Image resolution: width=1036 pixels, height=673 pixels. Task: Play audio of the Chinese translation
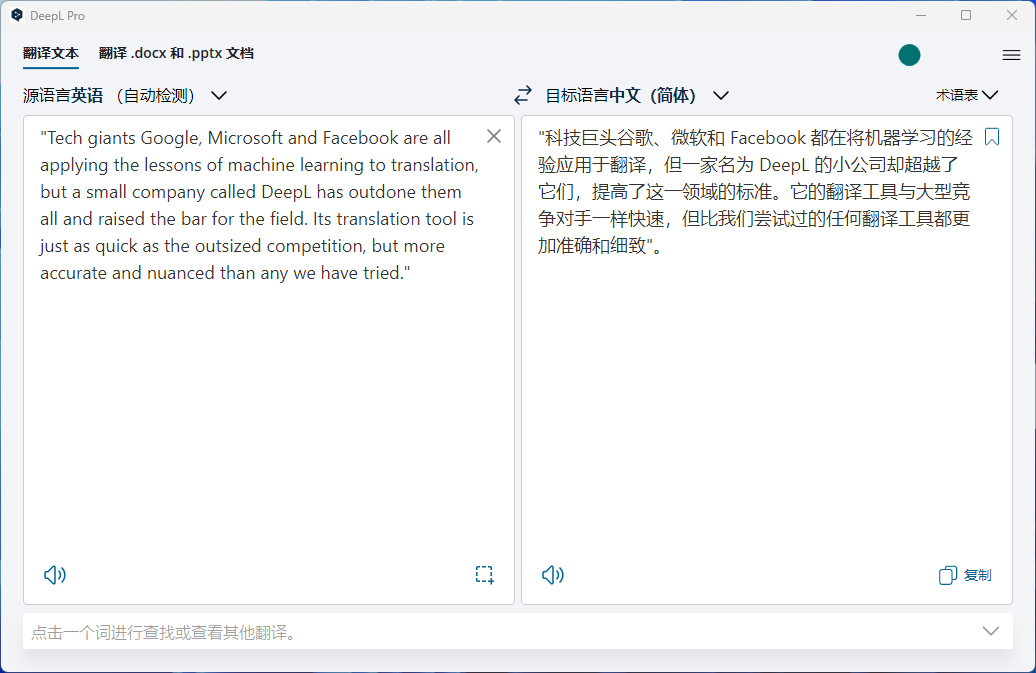point(553,575)
